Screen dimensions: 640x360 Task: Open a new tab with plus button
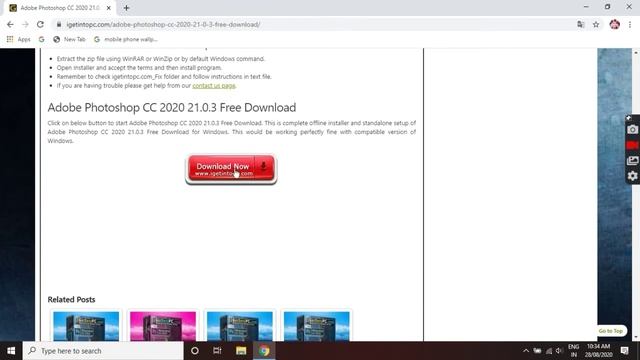(x=126, y=8)
